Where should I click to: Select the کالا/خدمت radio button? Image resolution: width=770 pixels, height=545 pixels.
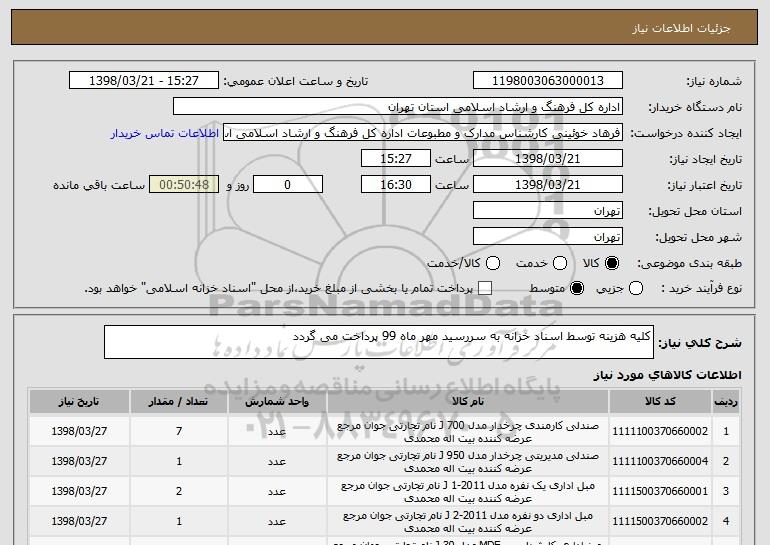point(493,264)
